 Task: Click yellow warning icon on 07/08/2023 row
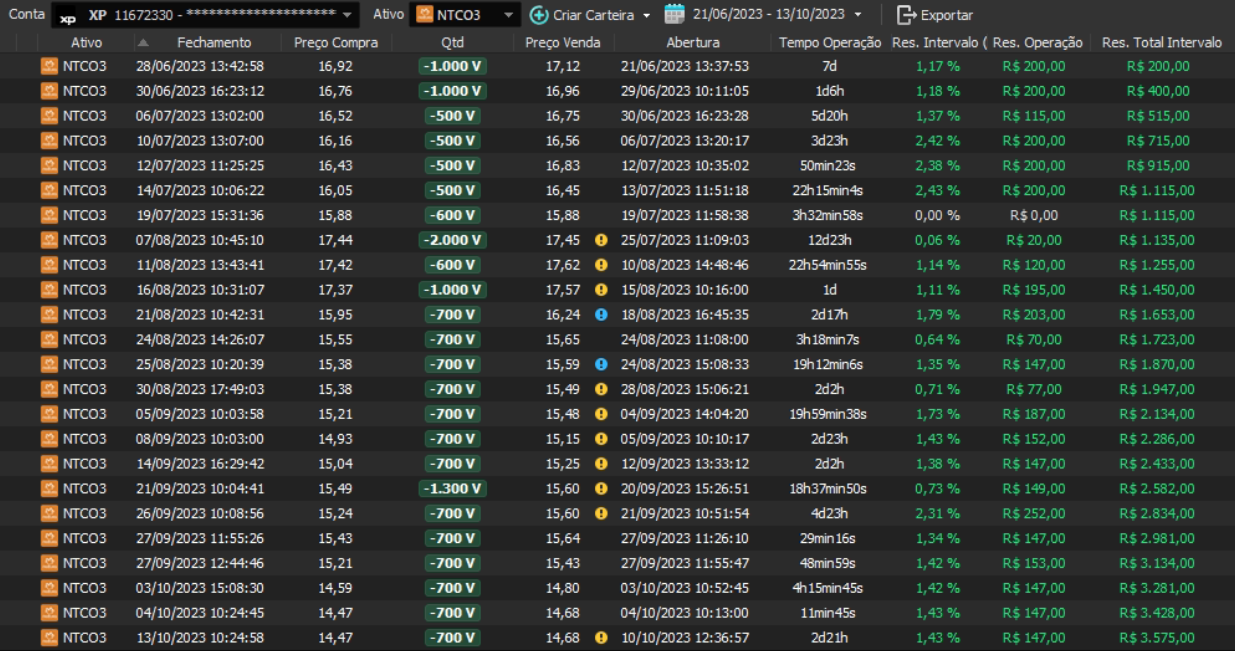(x=601, y=240)
